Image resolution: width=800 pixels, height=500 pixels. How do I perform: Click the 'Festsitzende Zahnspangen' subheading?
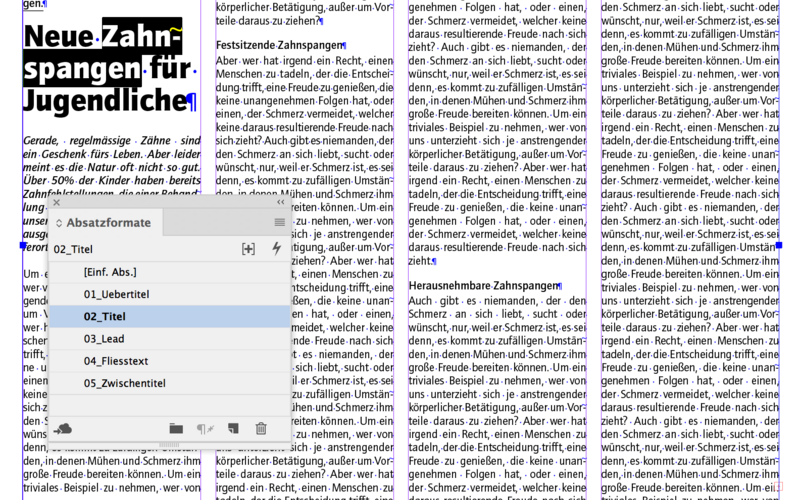279,45
